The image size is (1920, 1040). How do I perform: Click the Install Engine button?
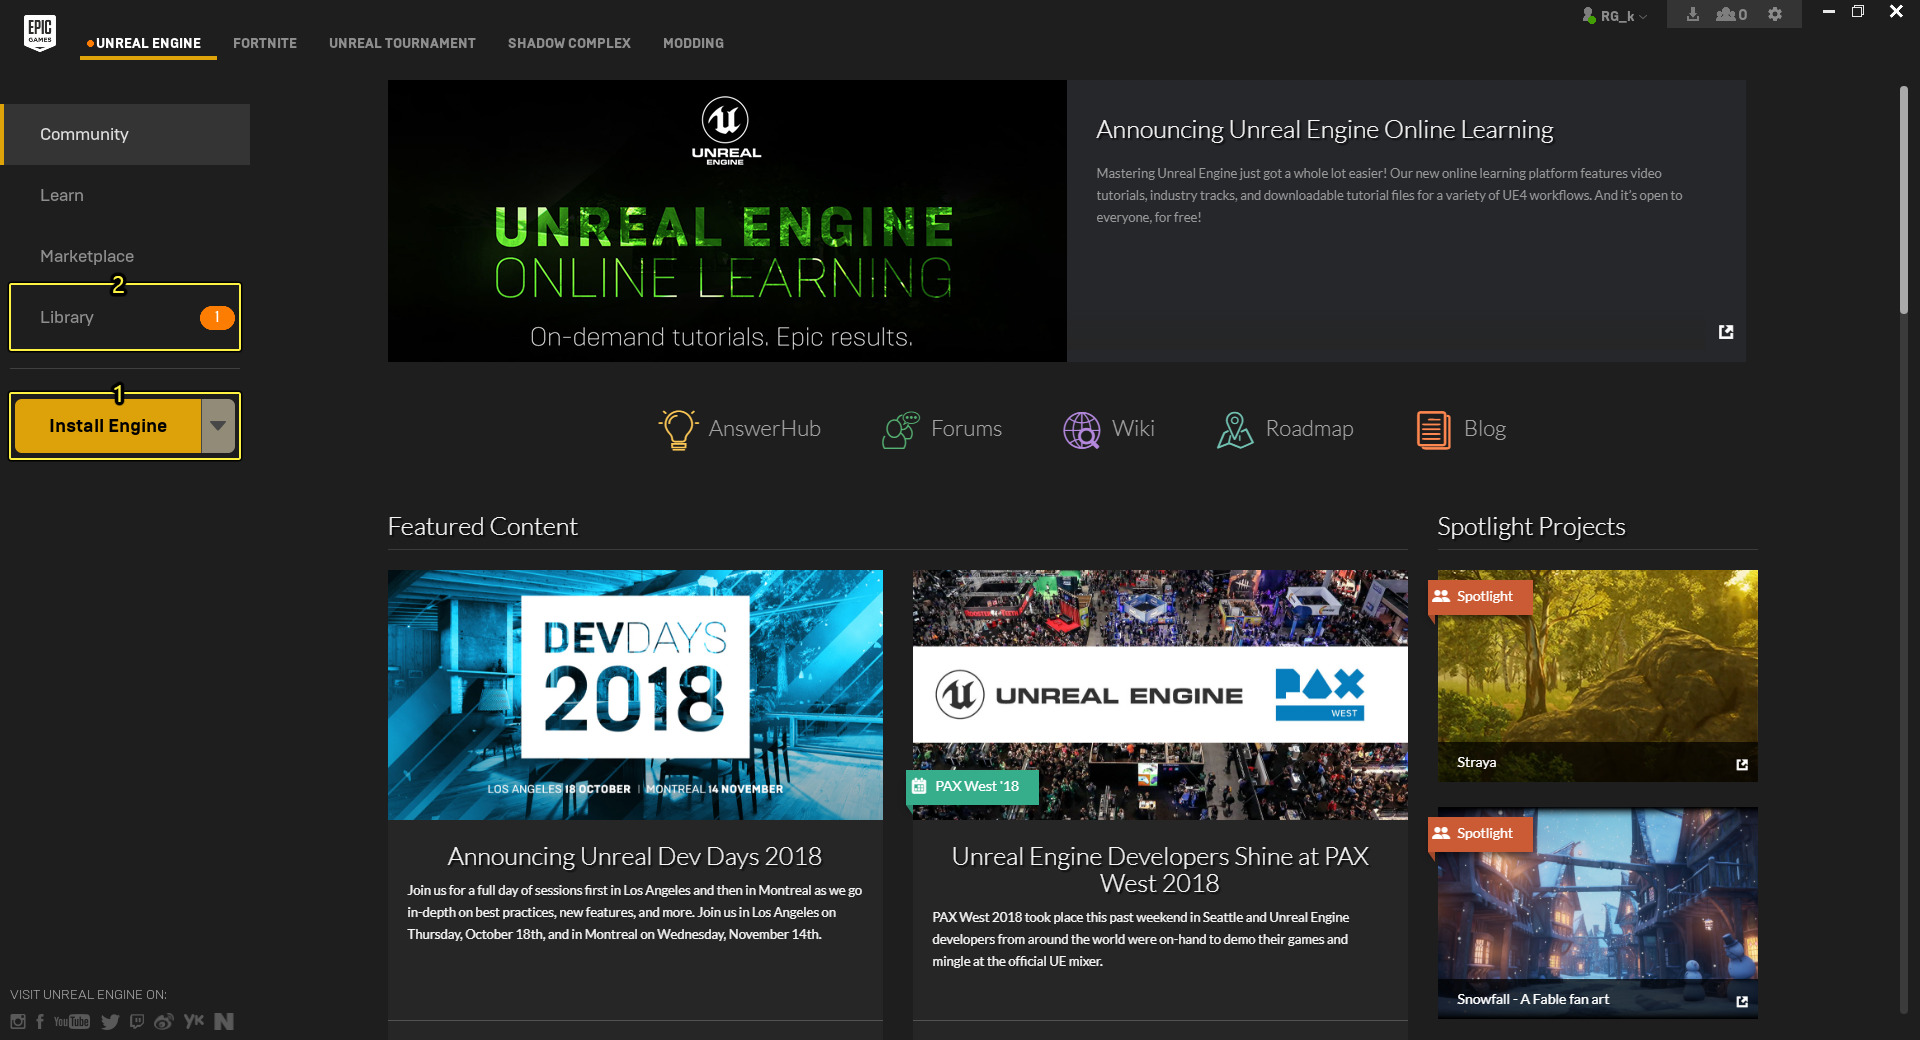pyautogui.click(x=107, y=425)
